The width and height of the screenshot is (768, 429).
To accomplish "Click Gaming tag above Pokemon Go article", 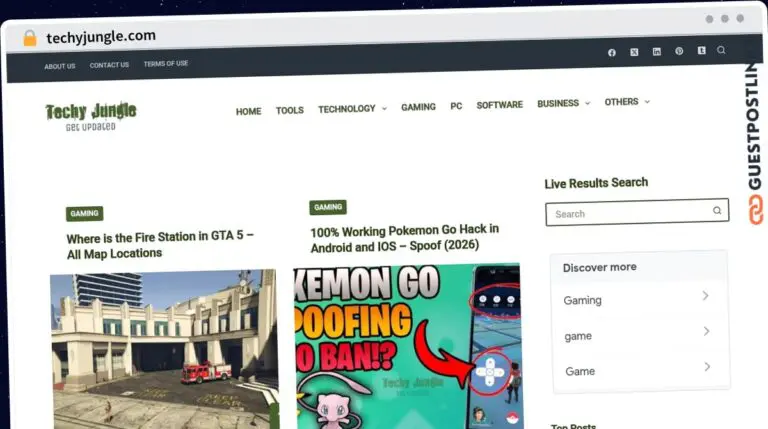I will tap(328, 207).
